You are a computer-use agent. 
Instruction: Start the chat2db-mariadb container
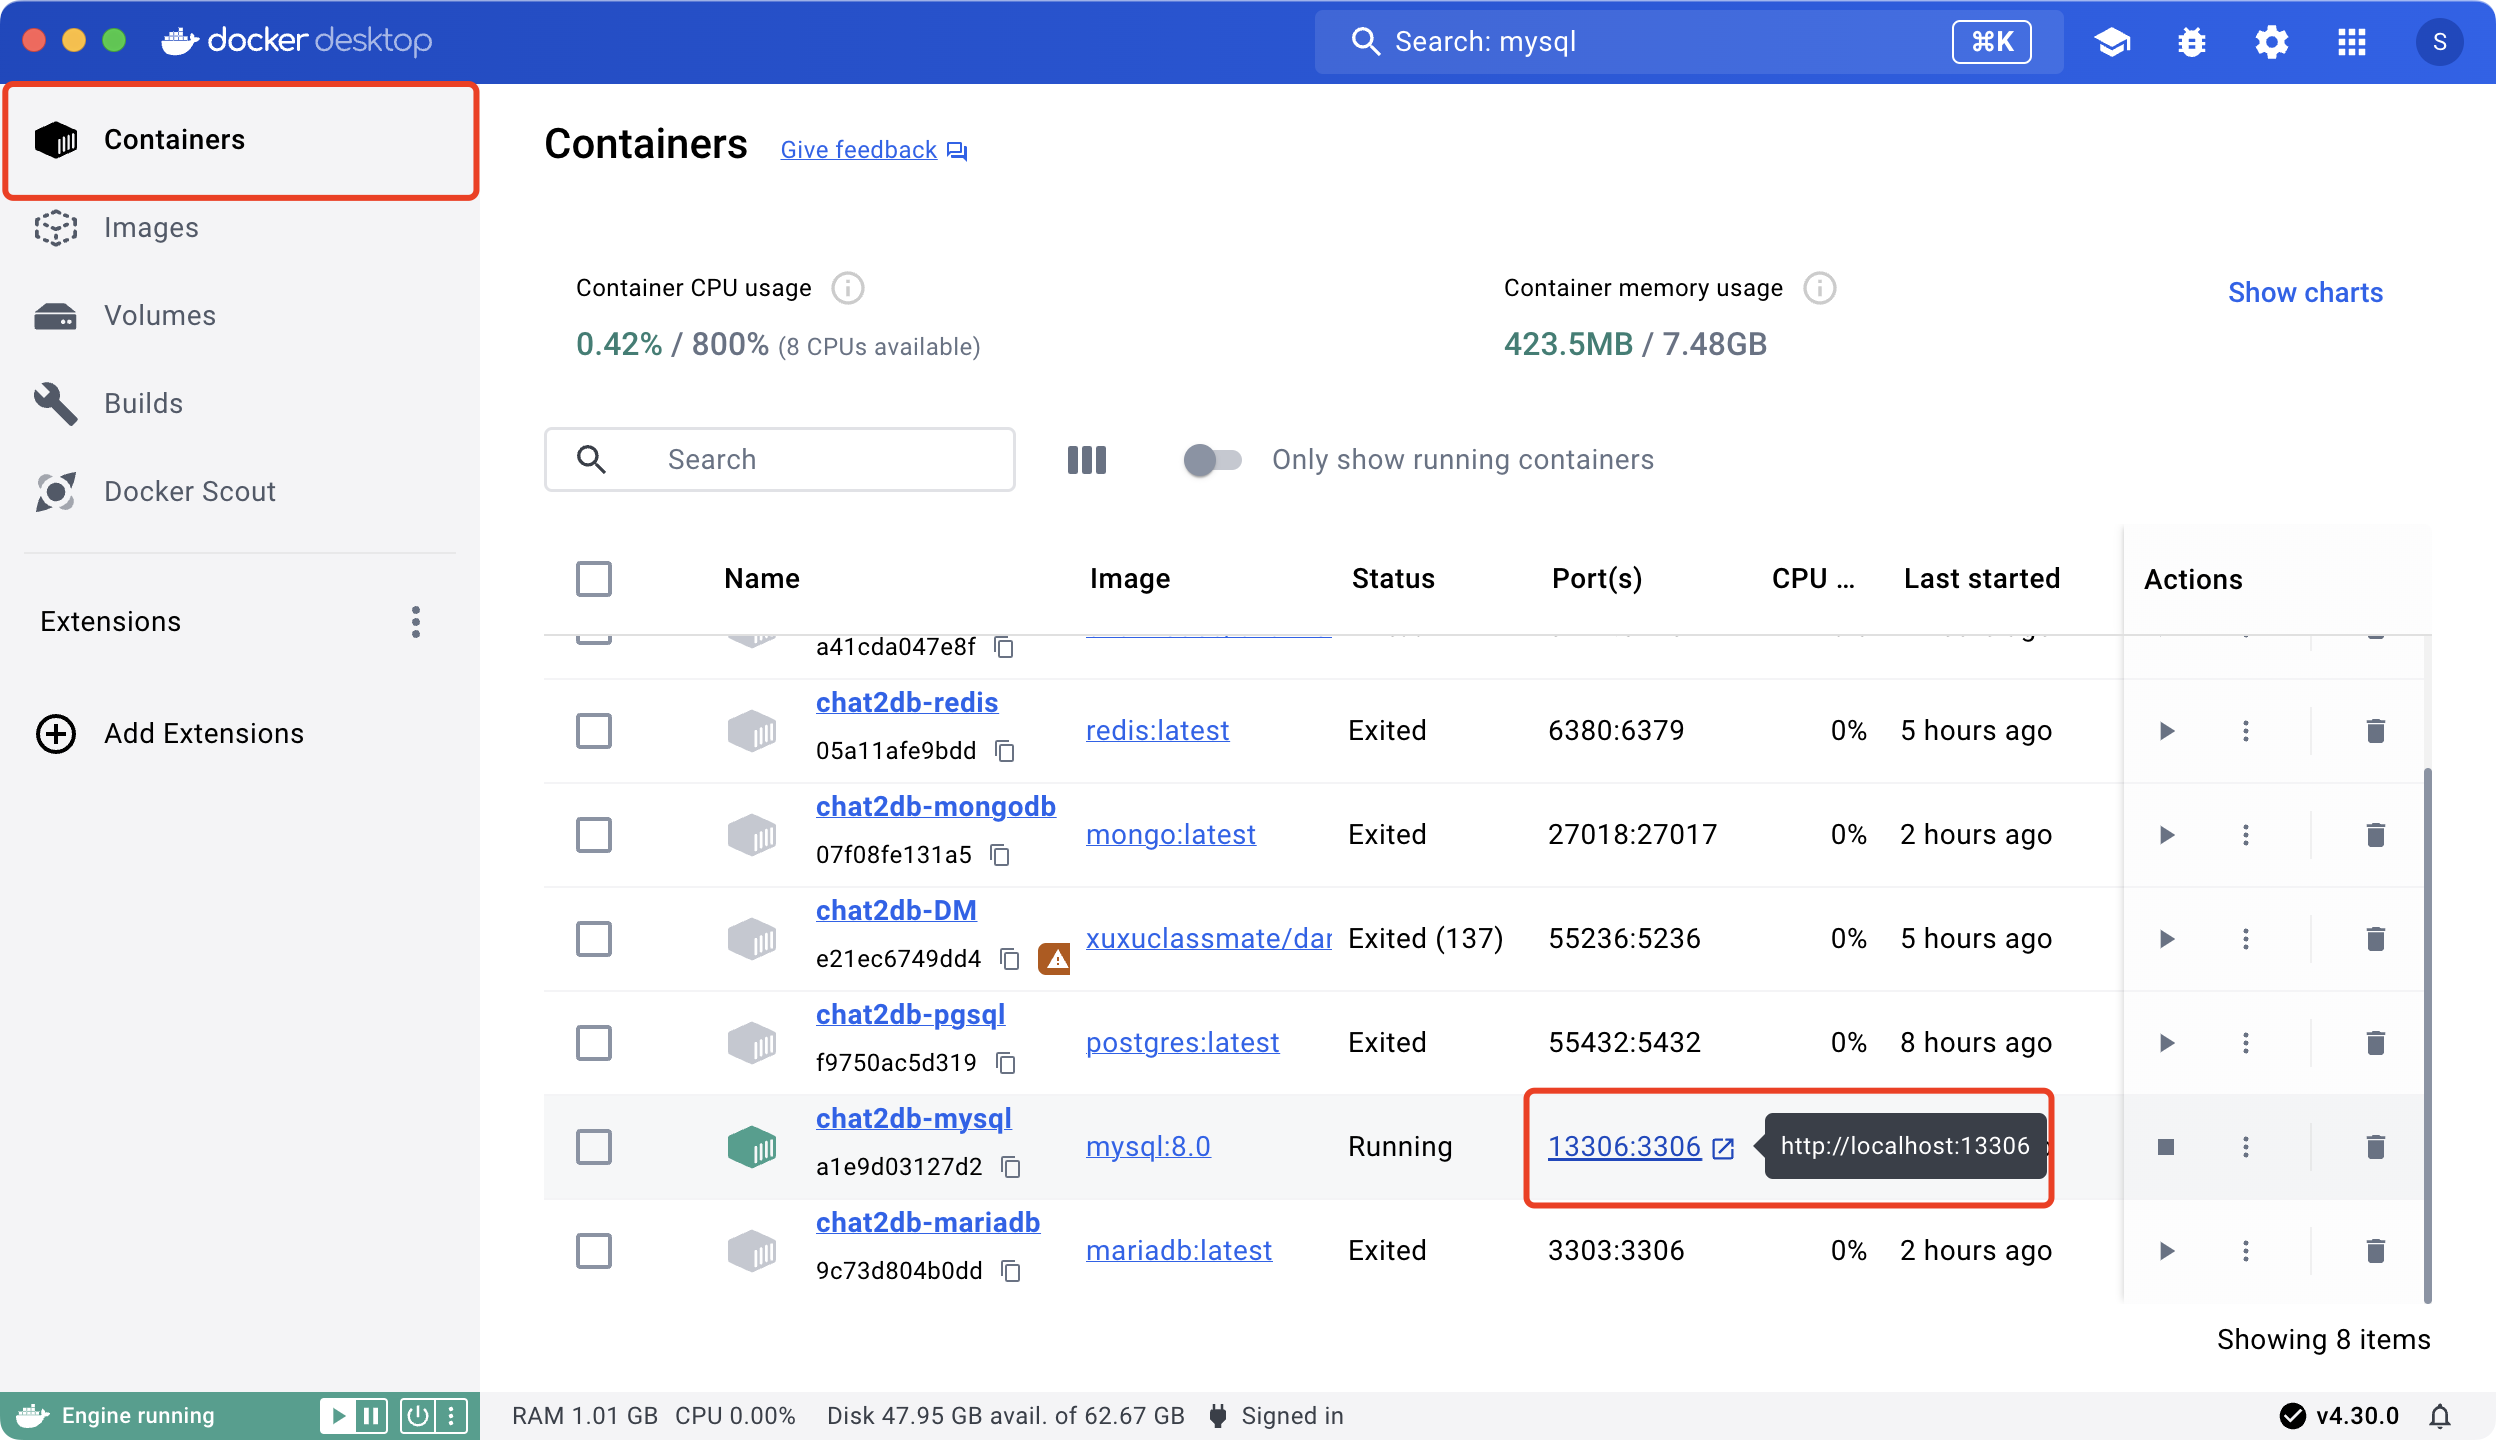(2166, 1251)
